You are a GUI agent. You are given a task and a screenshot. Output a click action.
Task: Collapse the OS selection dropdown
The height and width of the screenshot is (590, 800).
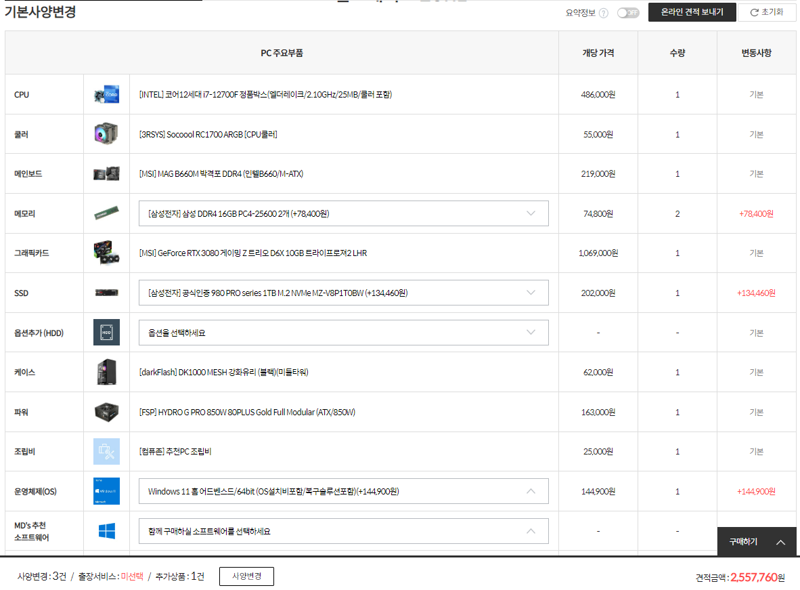click(x=343, y=491)
